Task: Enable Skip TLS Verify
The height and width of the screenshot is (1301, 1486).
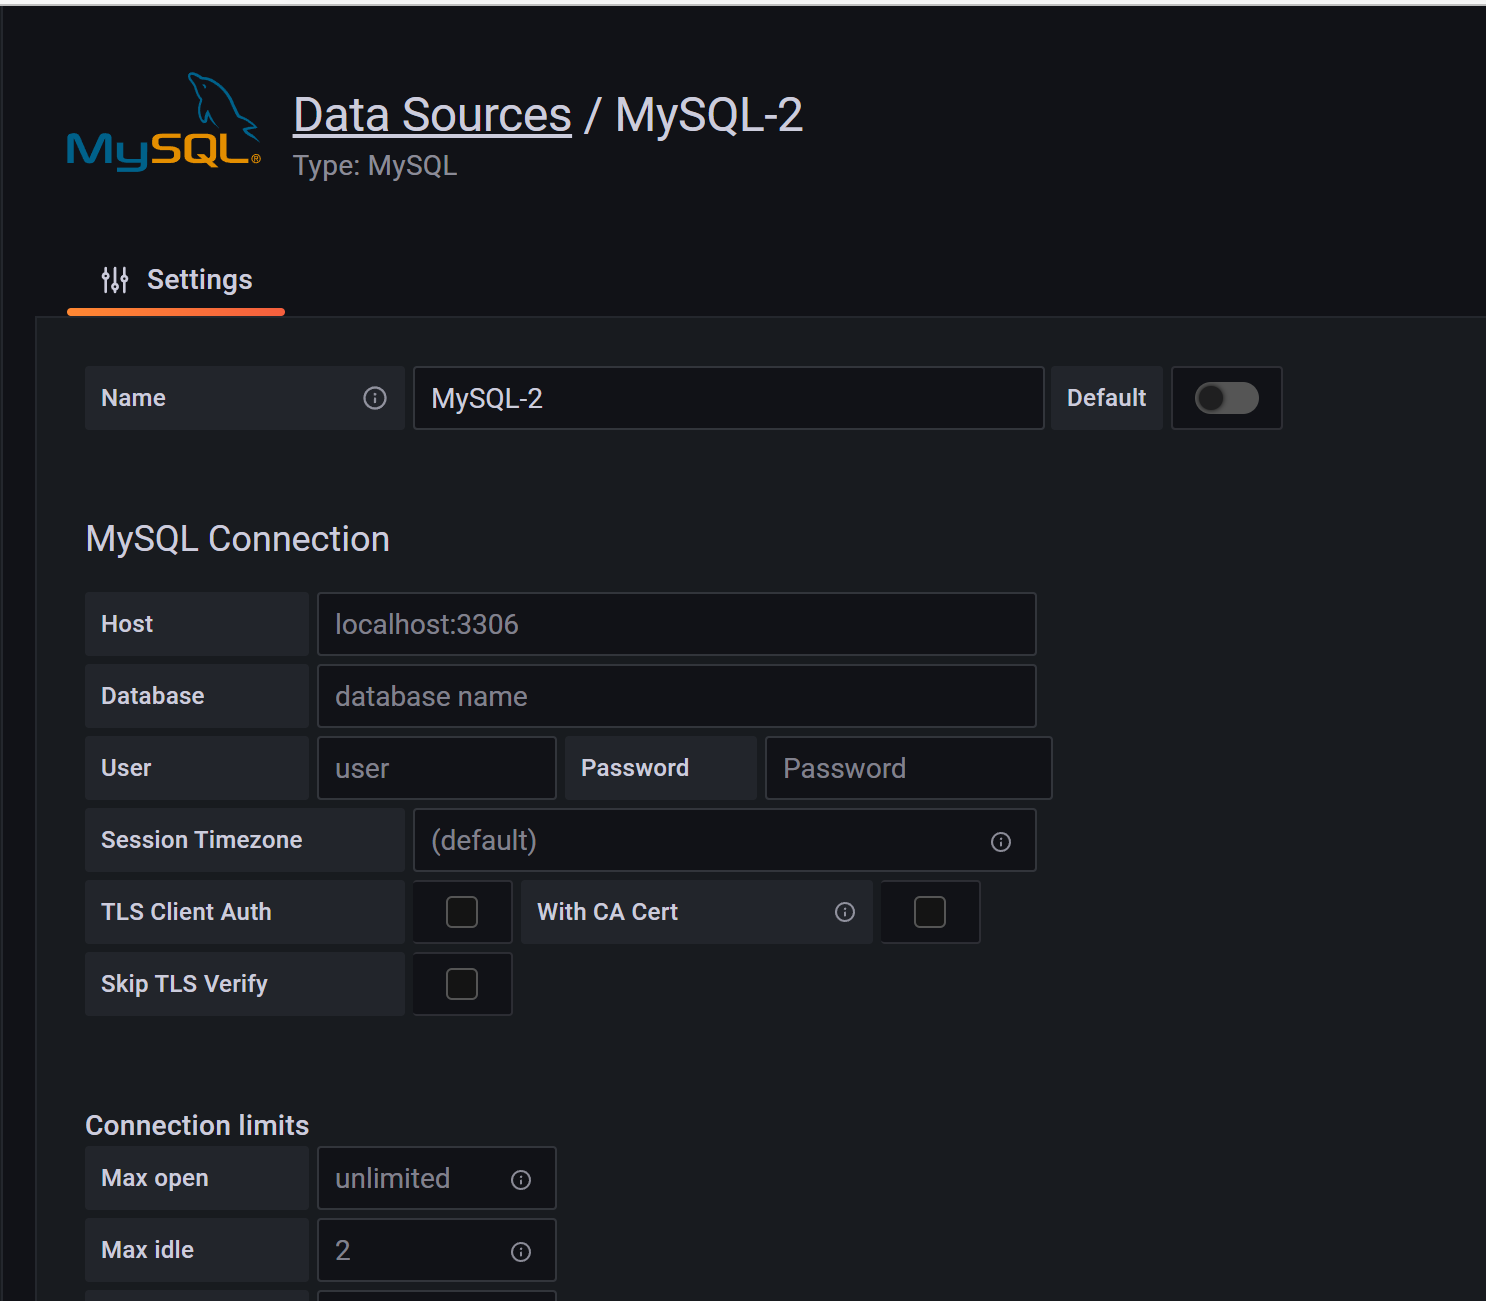Action: point(461,984)
